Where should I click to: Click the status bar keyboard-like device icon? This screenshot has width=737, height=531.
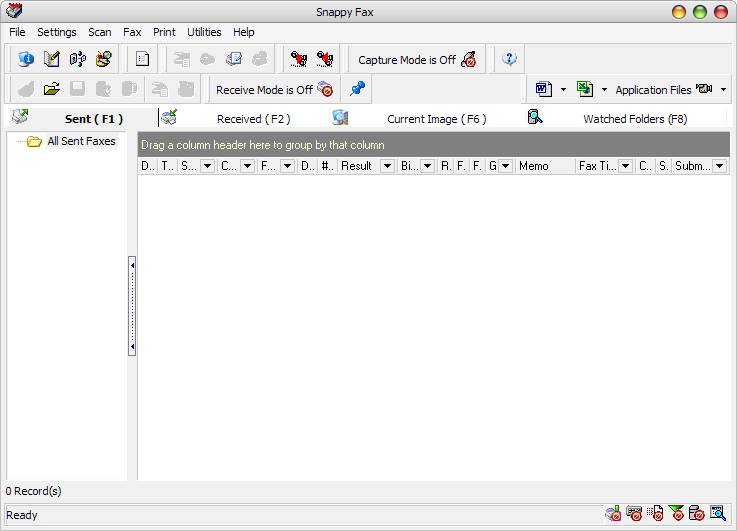click(x=634, y=513)
